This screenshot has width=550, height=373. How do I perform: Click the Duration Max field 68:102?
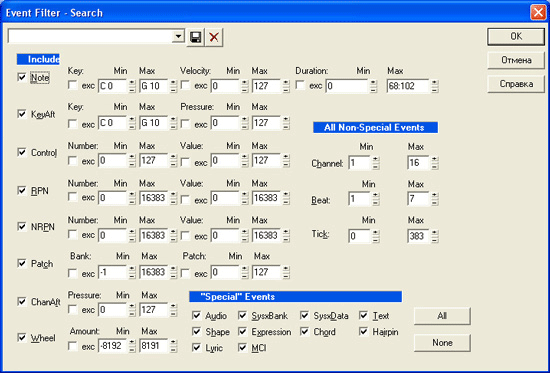(x=408, y=86)
